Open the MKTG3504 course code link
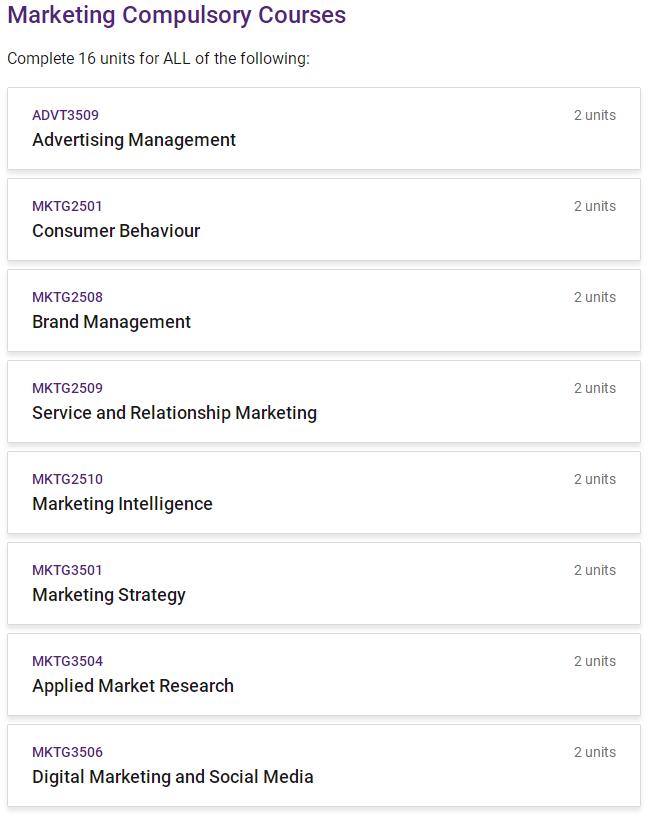Image resolution: width=648 pixels, height=816 pixels. [x=67, y=661]
